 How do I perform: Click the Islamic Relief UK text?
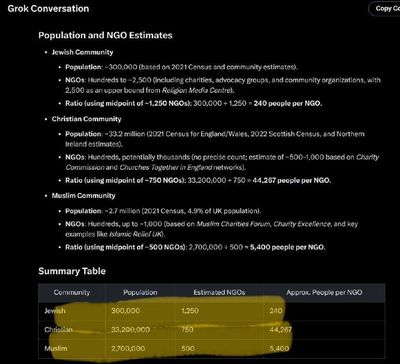point(135,234)
